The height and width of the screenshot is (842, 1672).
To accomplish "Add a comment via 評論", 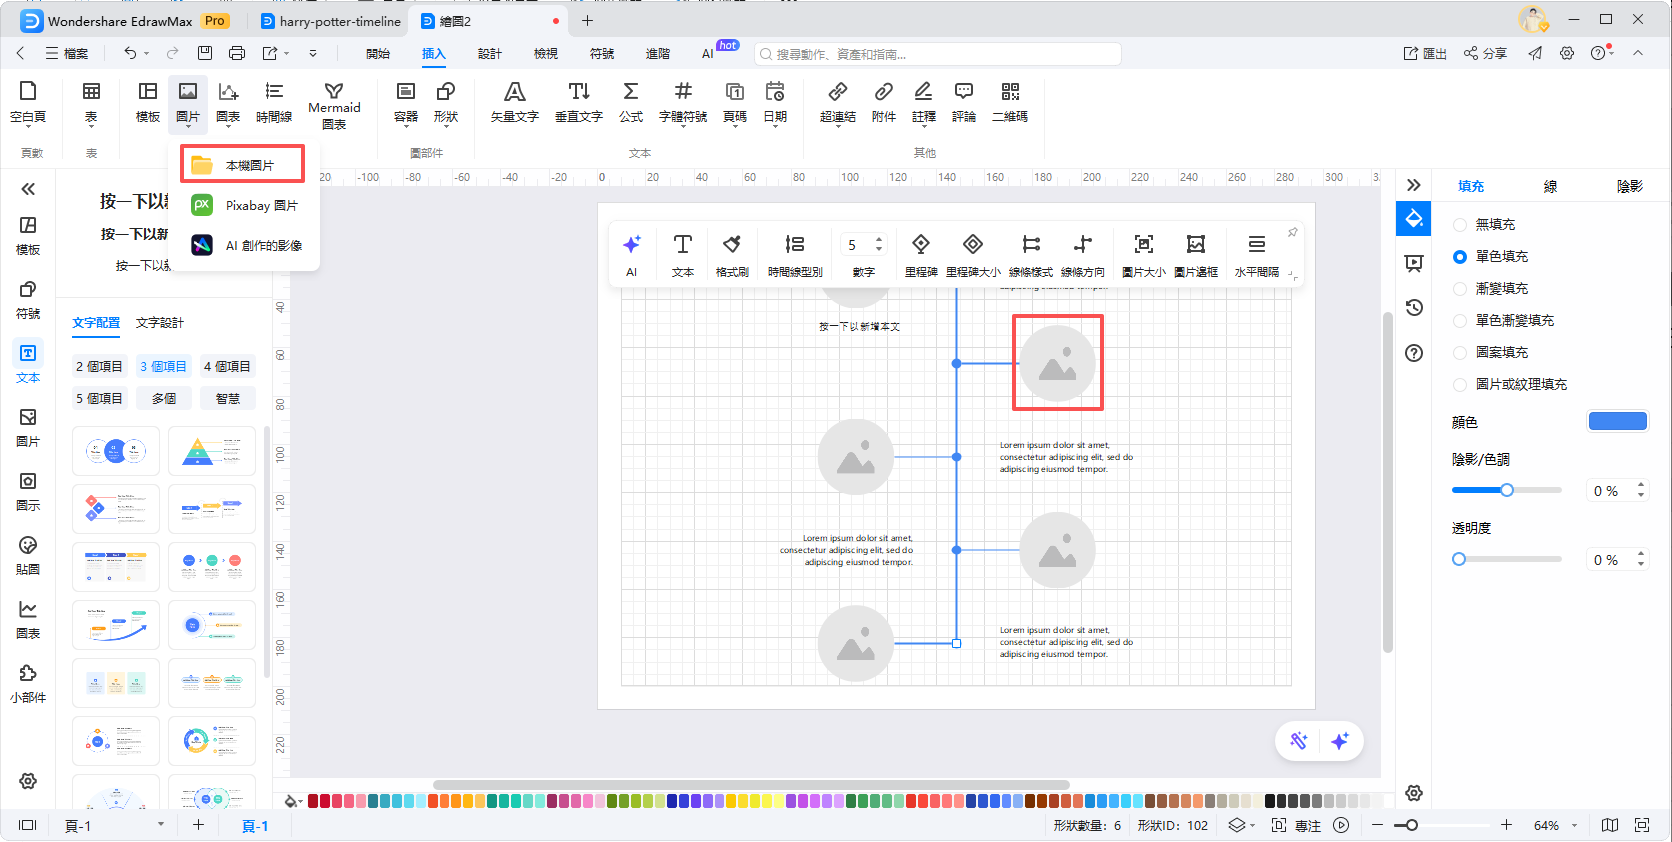I will (x=964, y=102).
